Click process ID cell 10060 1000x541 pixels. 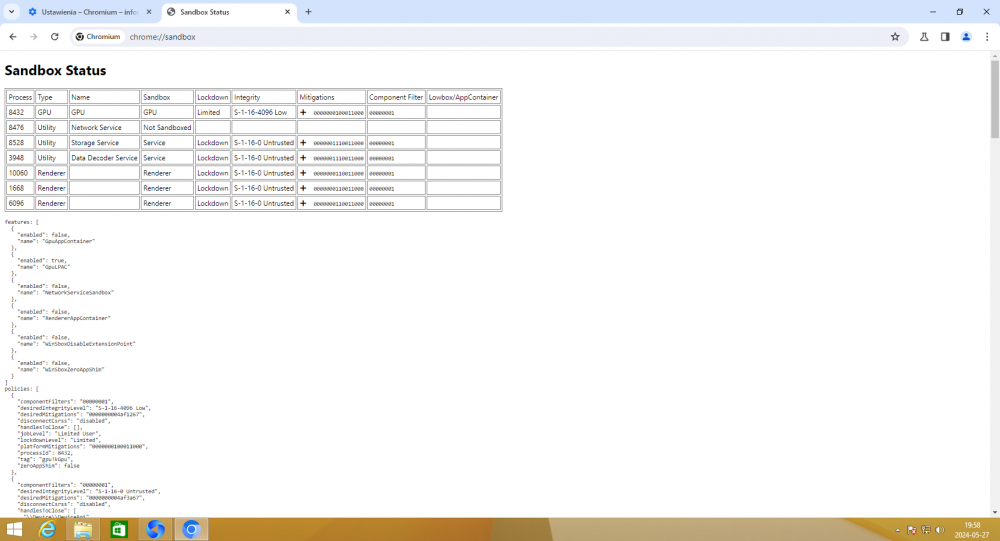click(20, 173)
